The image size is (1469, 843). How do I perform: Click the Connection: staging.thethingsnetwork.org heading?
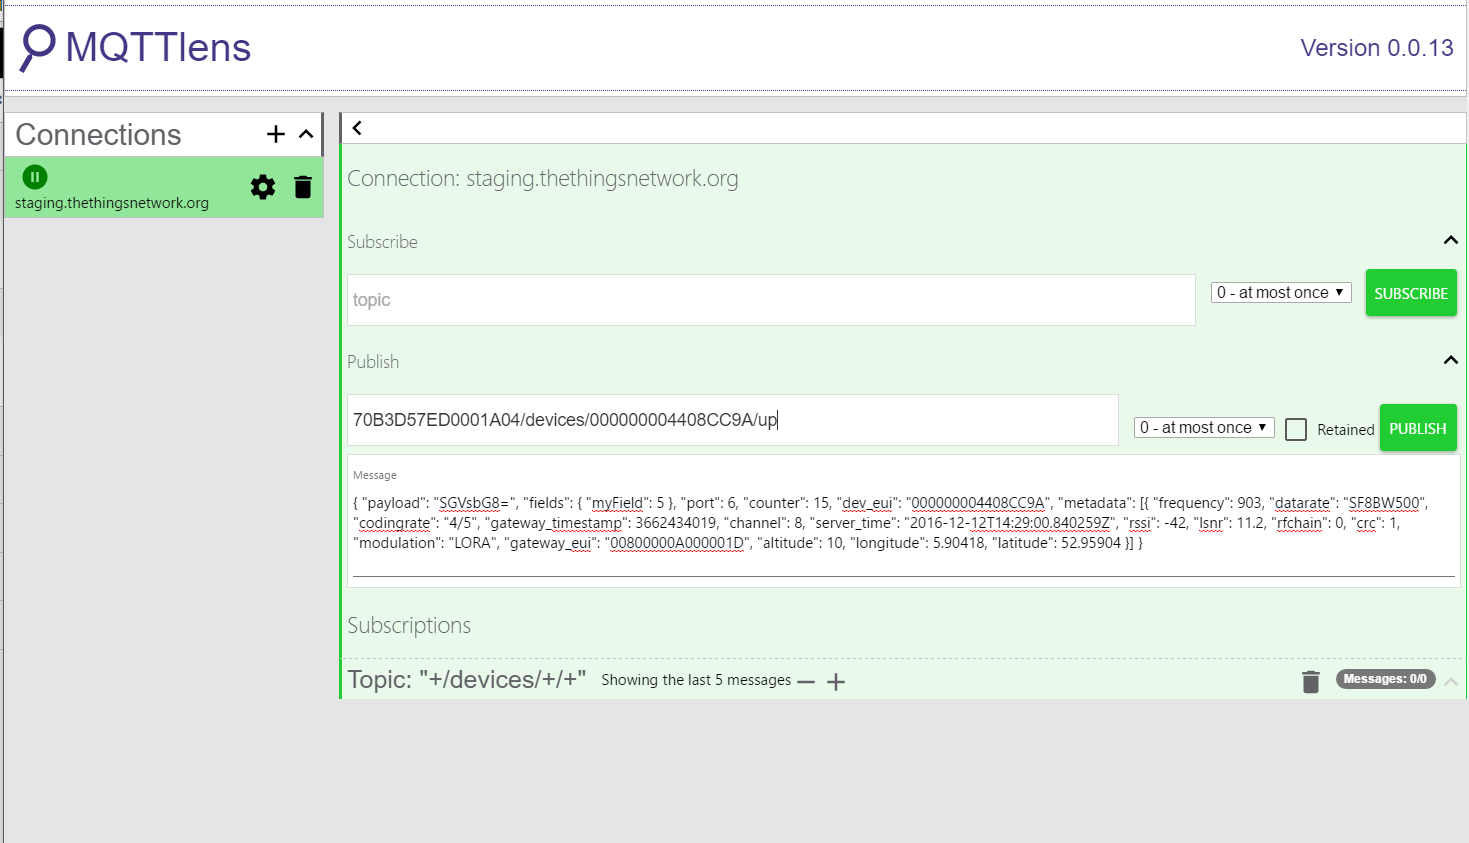[x=543, y=178]
